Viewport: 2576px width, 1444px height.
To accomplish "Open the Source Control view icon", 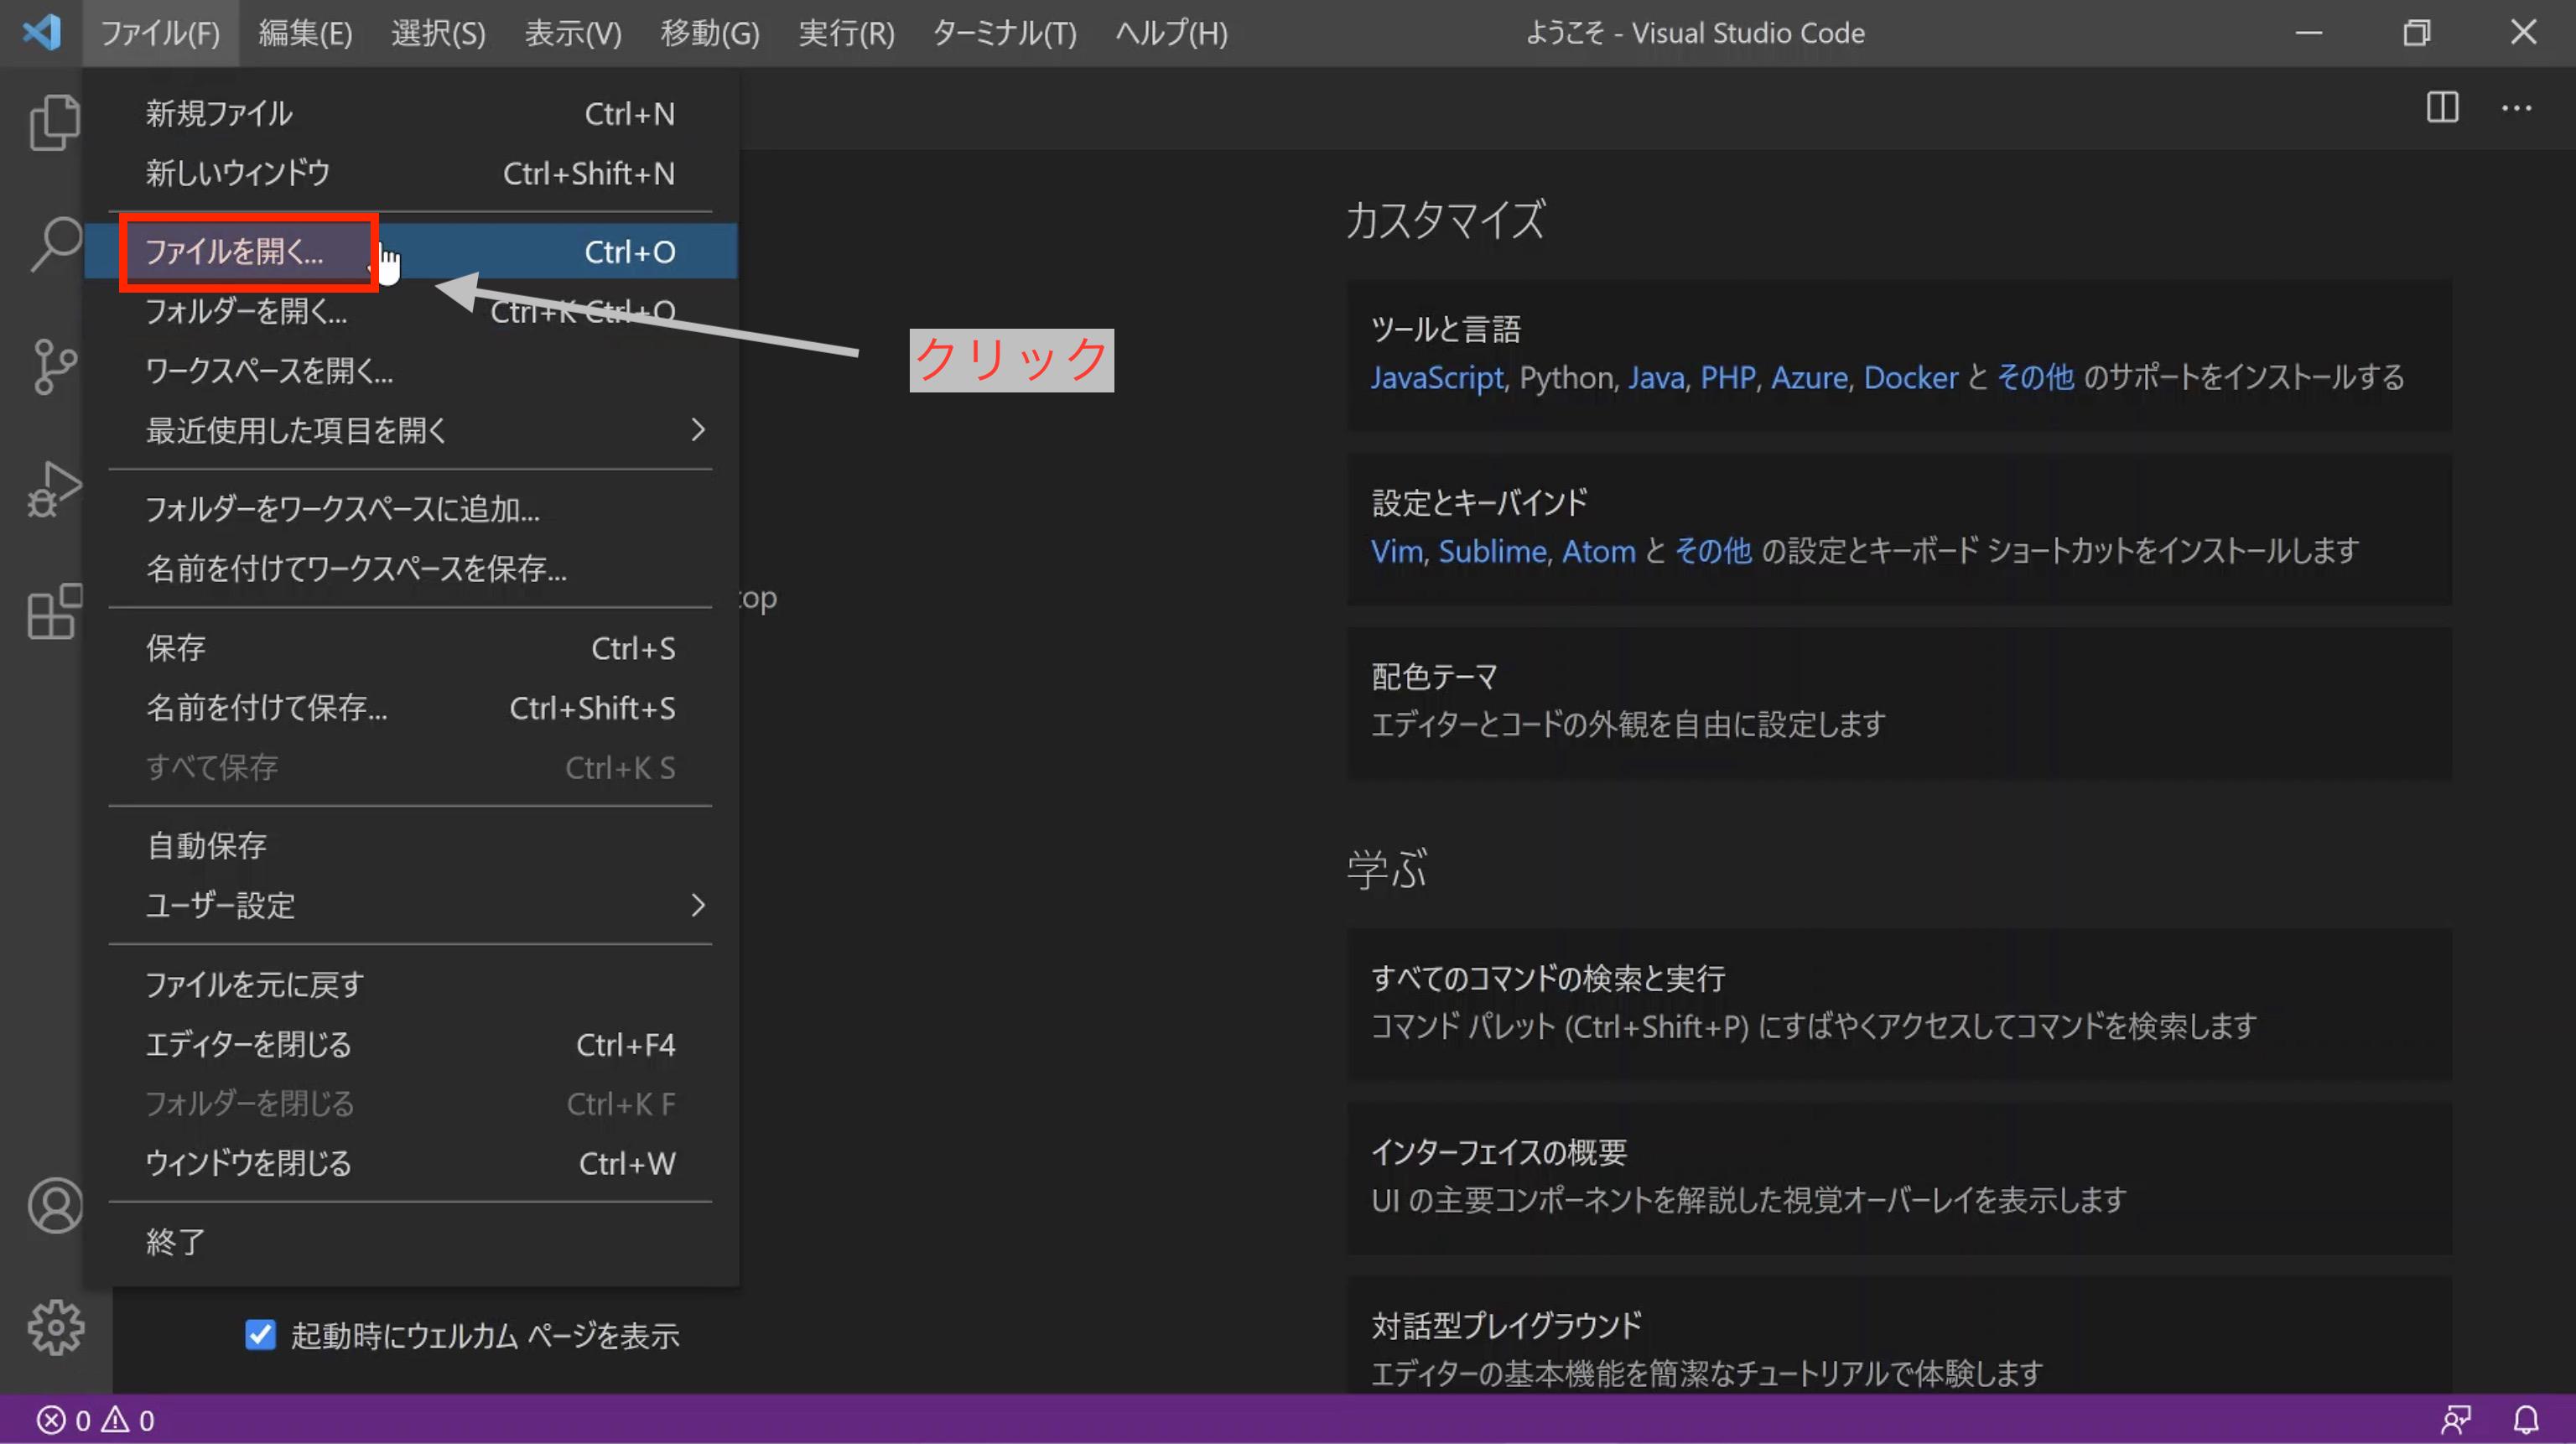I will 55,366.
